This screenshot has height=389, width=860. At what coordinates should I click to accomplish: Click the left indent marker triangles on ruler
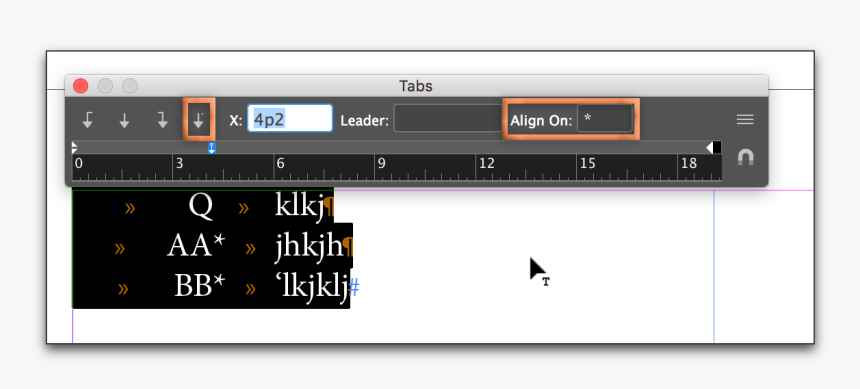tap(75, 148)
